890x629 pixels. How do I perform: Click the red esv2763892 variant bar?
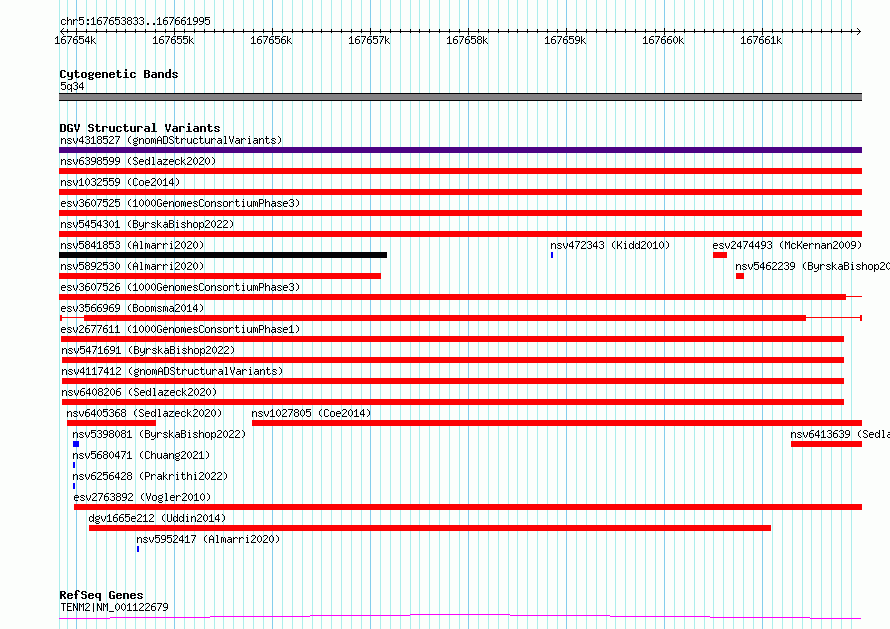pos(468,507)
